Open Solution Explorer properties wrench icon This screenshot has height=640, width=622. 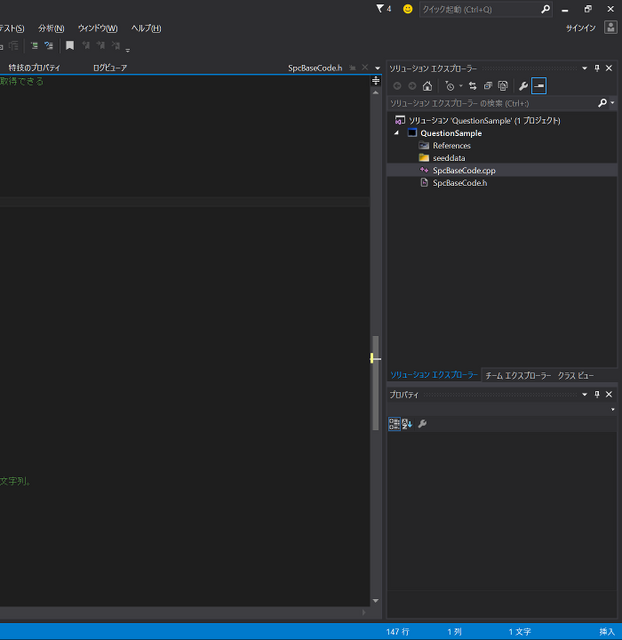[x=522, y=86]
